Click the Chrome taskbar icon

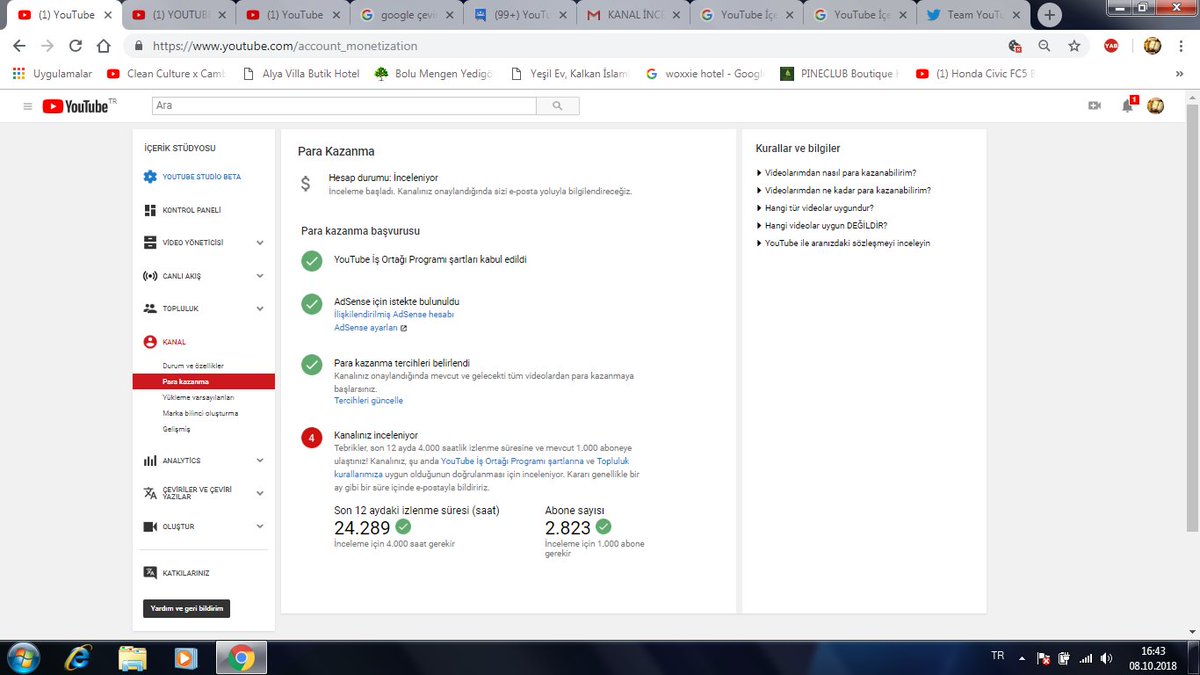click(240, 658)
